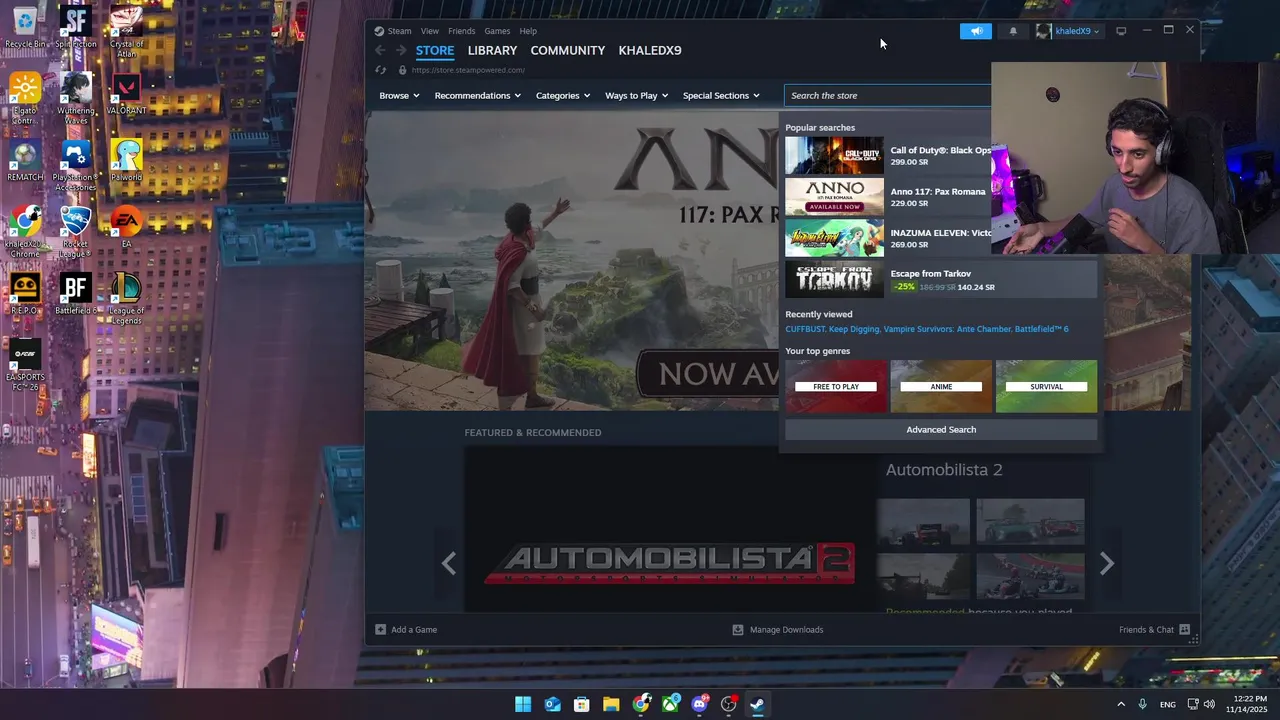The height and width of the screenshot is (720, 1280).
Task: Expand the Special Sections dropdown
Action: (721, 96)
